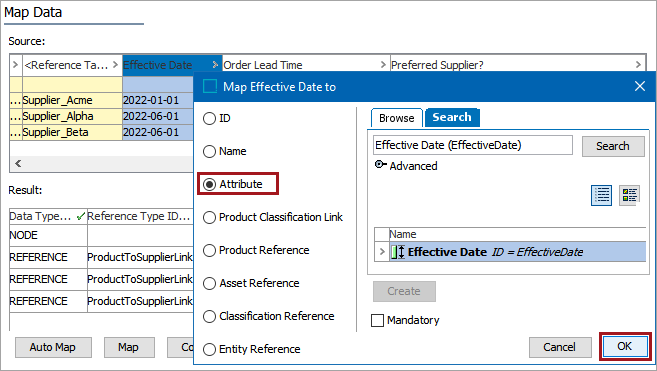Open Preferred Supplier? column header arrow

pyautogui.click(x=638, y=65)
